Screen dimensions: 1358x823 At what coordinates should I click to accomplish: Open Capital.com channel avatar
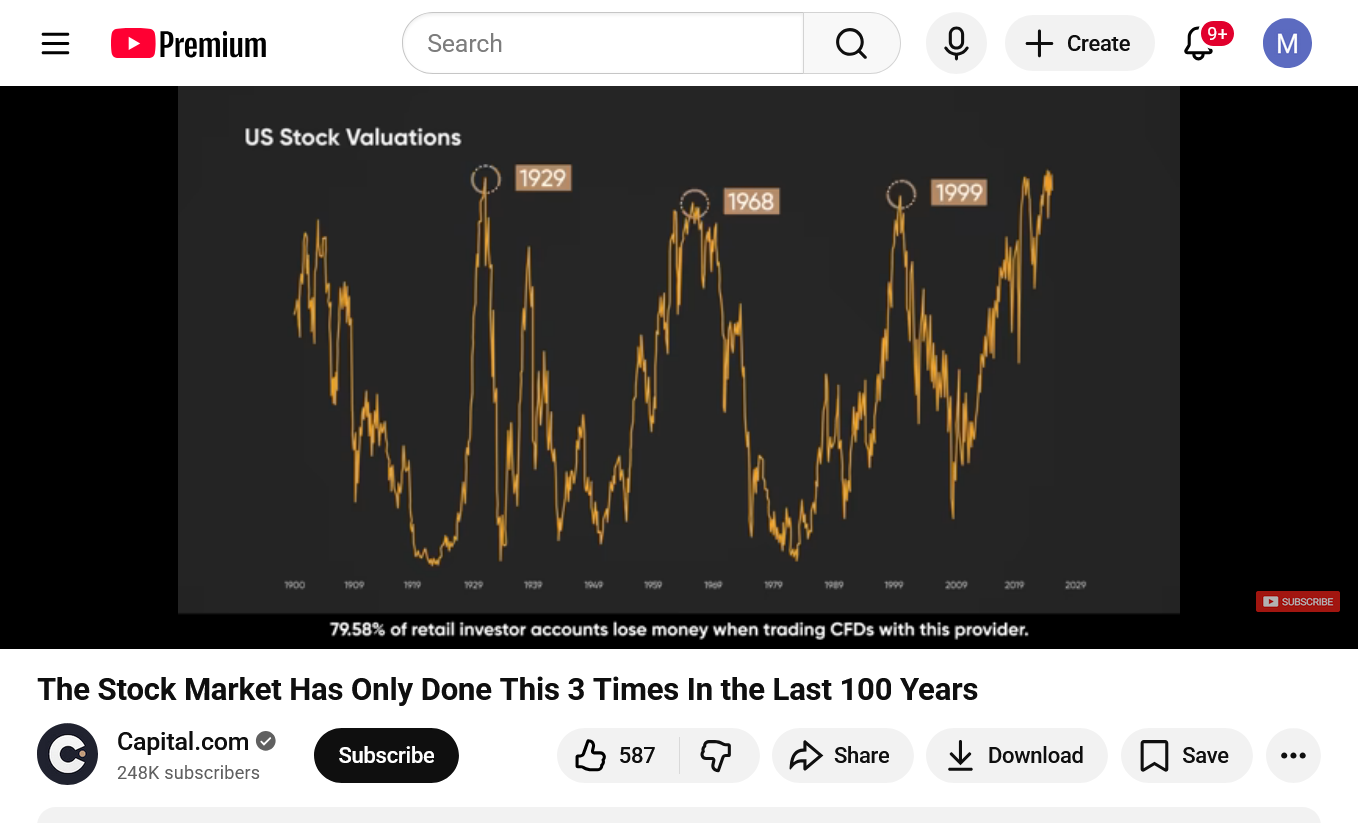pyautogui.click(x=68, y=754)
